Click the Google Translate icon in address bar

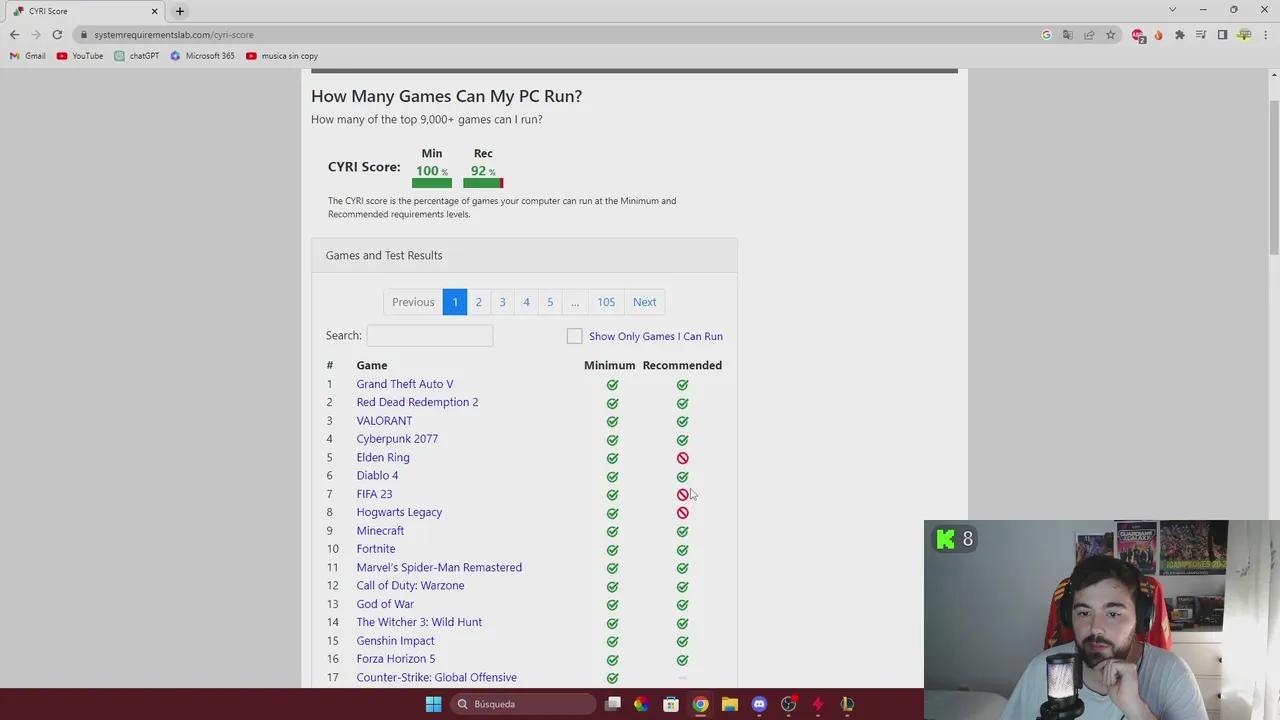[x=1067, y=35]
